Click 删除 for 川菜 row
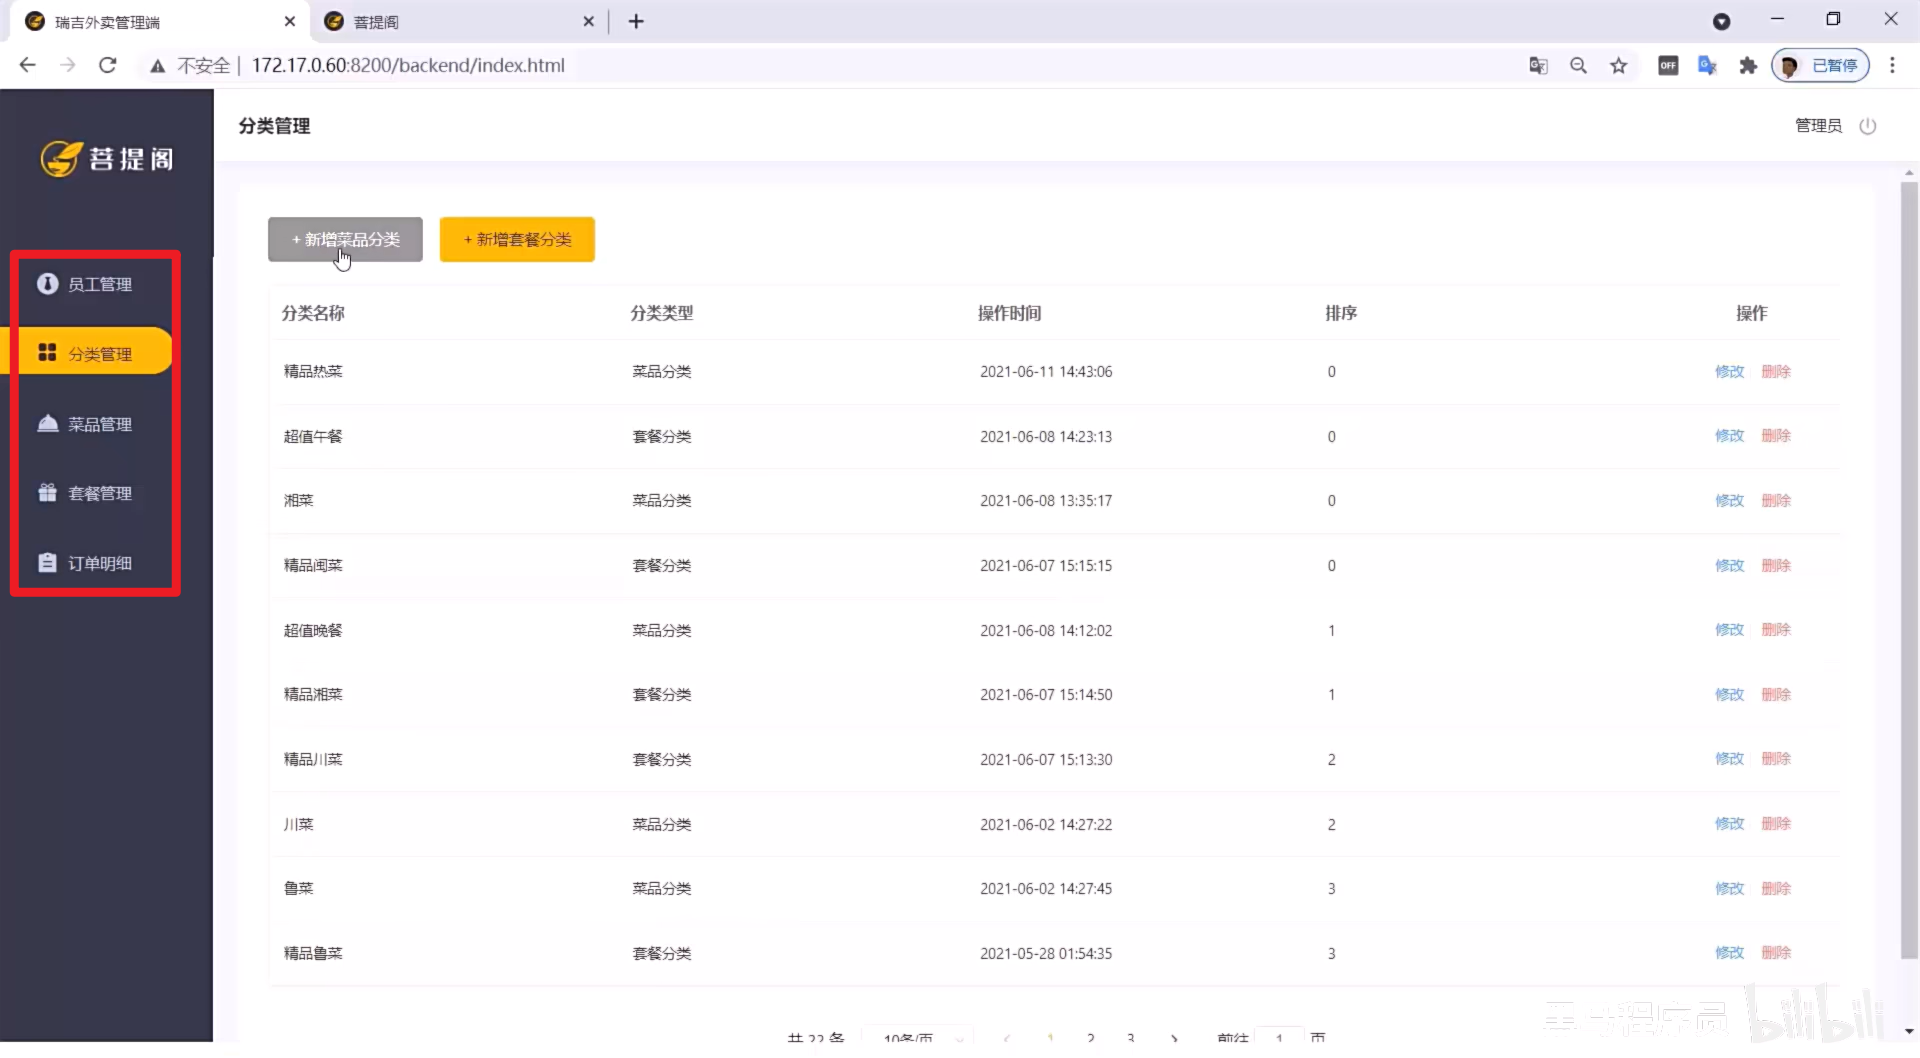 tap(1776, 824)
